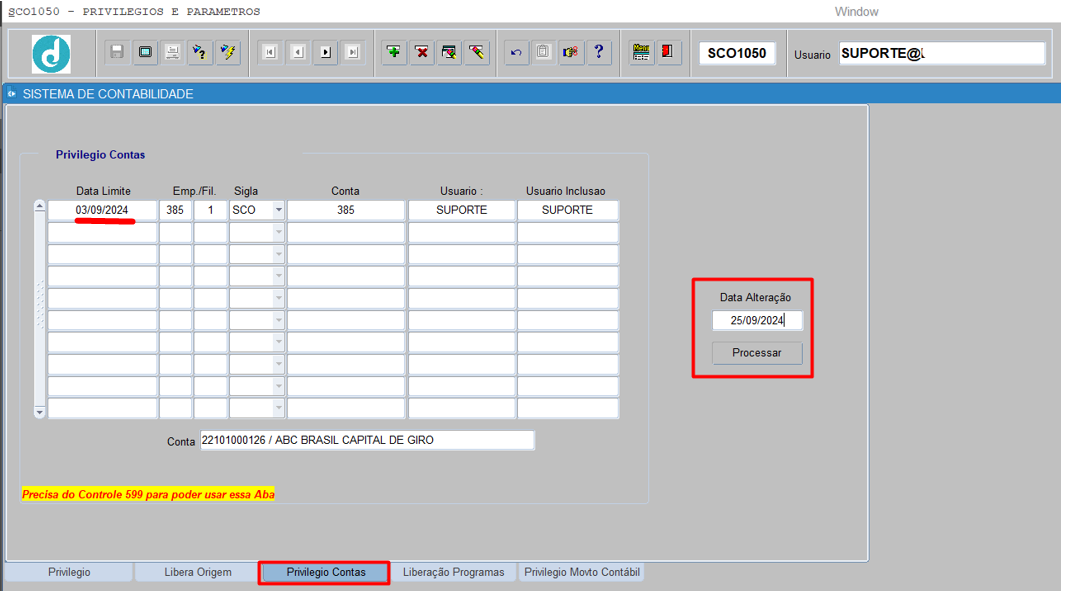Switch to the Libera Origem tab
Image resolution: width=1065 pixels, height=591 pixels.
click(x=198, y=572)
